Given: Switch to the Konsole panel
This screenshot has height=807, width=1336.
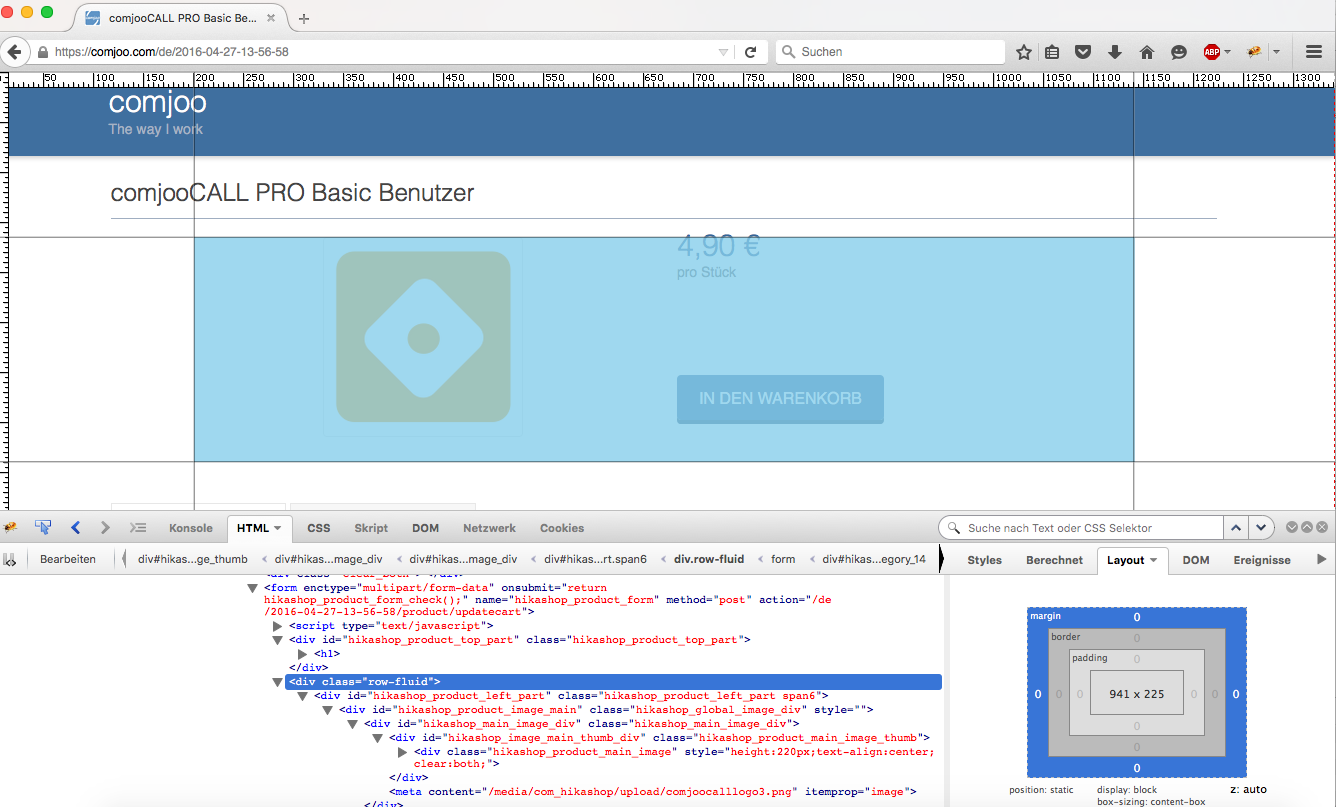Looking at the screenshot, I should coord(191,528).
